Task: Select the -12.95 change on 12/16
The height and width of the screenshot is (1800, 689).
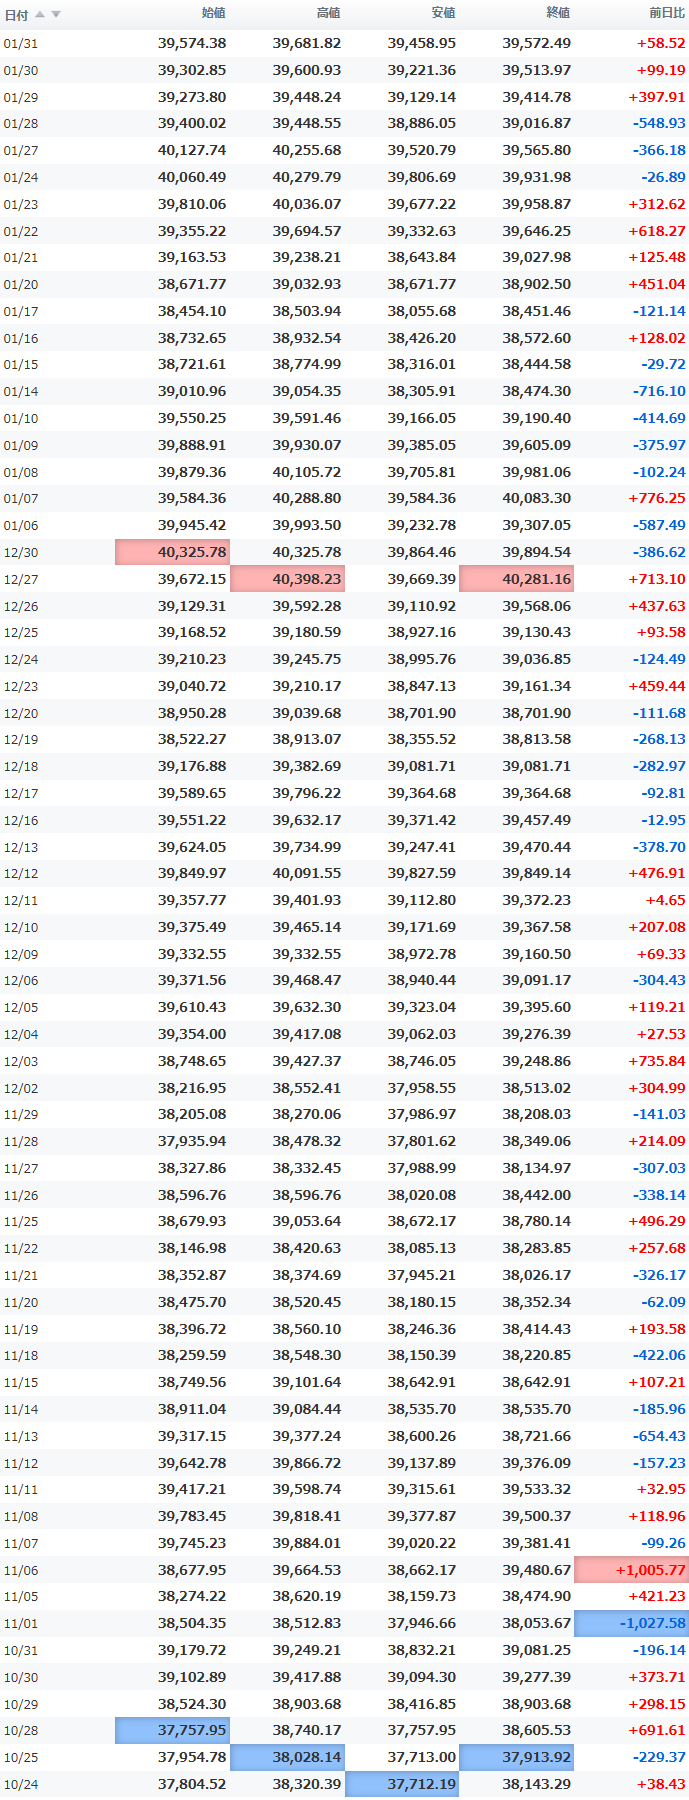Action: 663,821
